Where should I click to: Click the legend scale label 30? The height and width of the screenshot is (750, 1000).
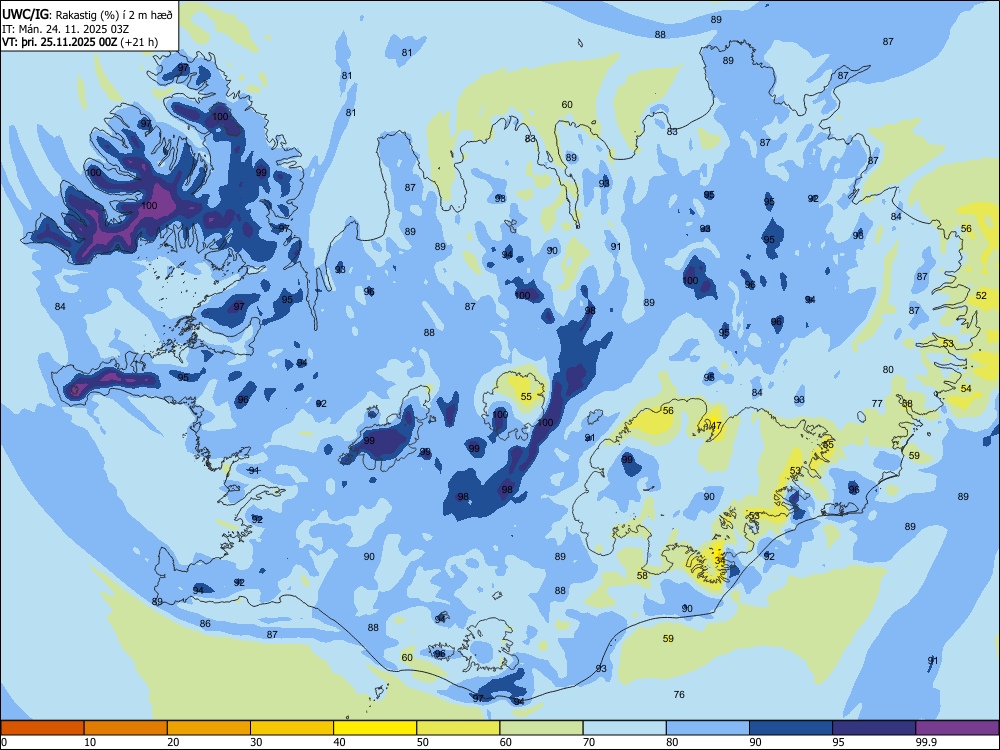click(256, 742)
